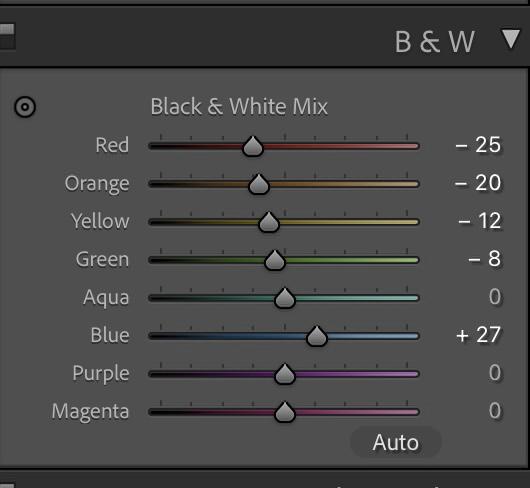Edit the Red value field showing -25
Viewport: 530px width, 488px height.
(478, 145)
